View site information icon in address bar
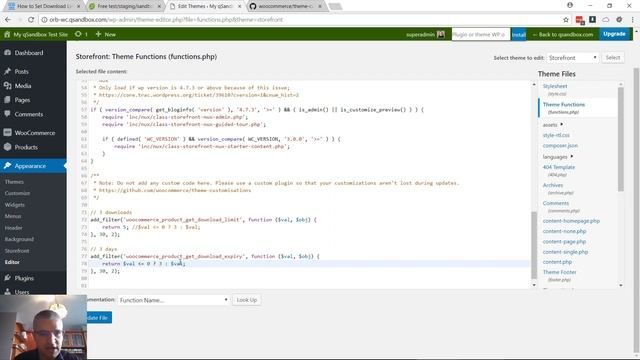This screenshot has width=640, height=360. point(44,20)
